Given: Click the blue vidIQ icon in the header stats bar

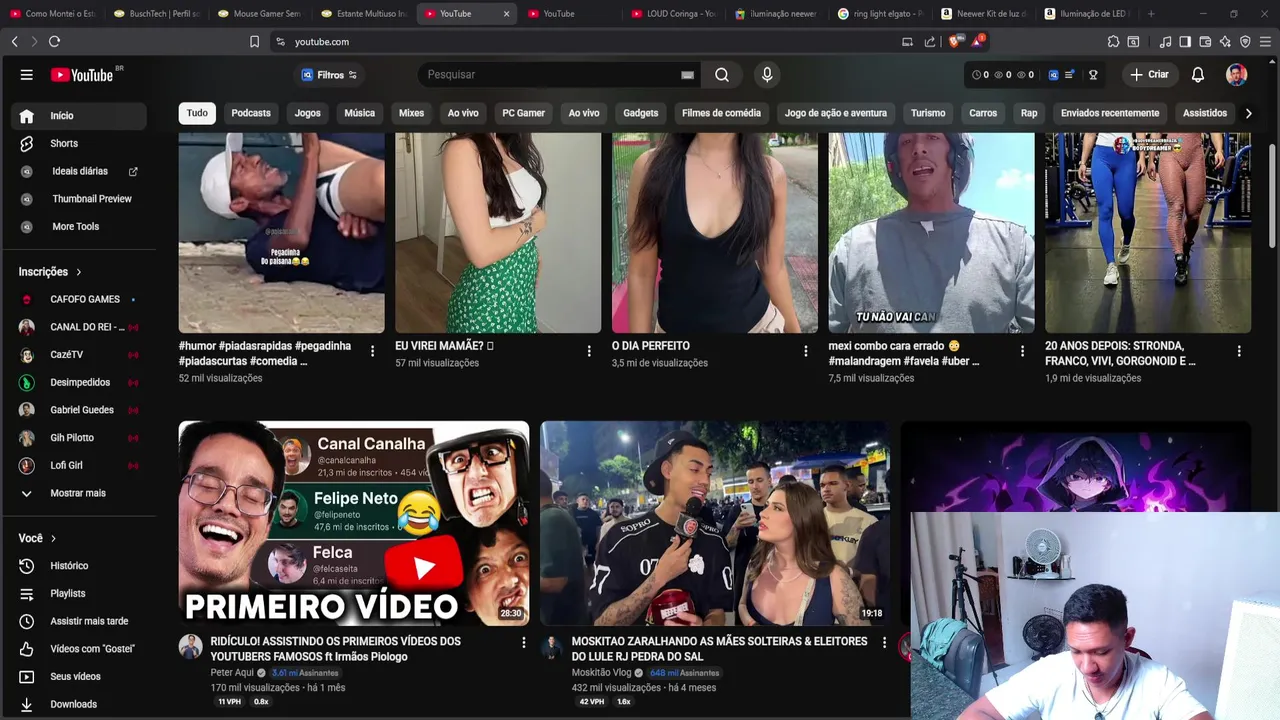Looking at the screenshot, I should point(1051,75).
